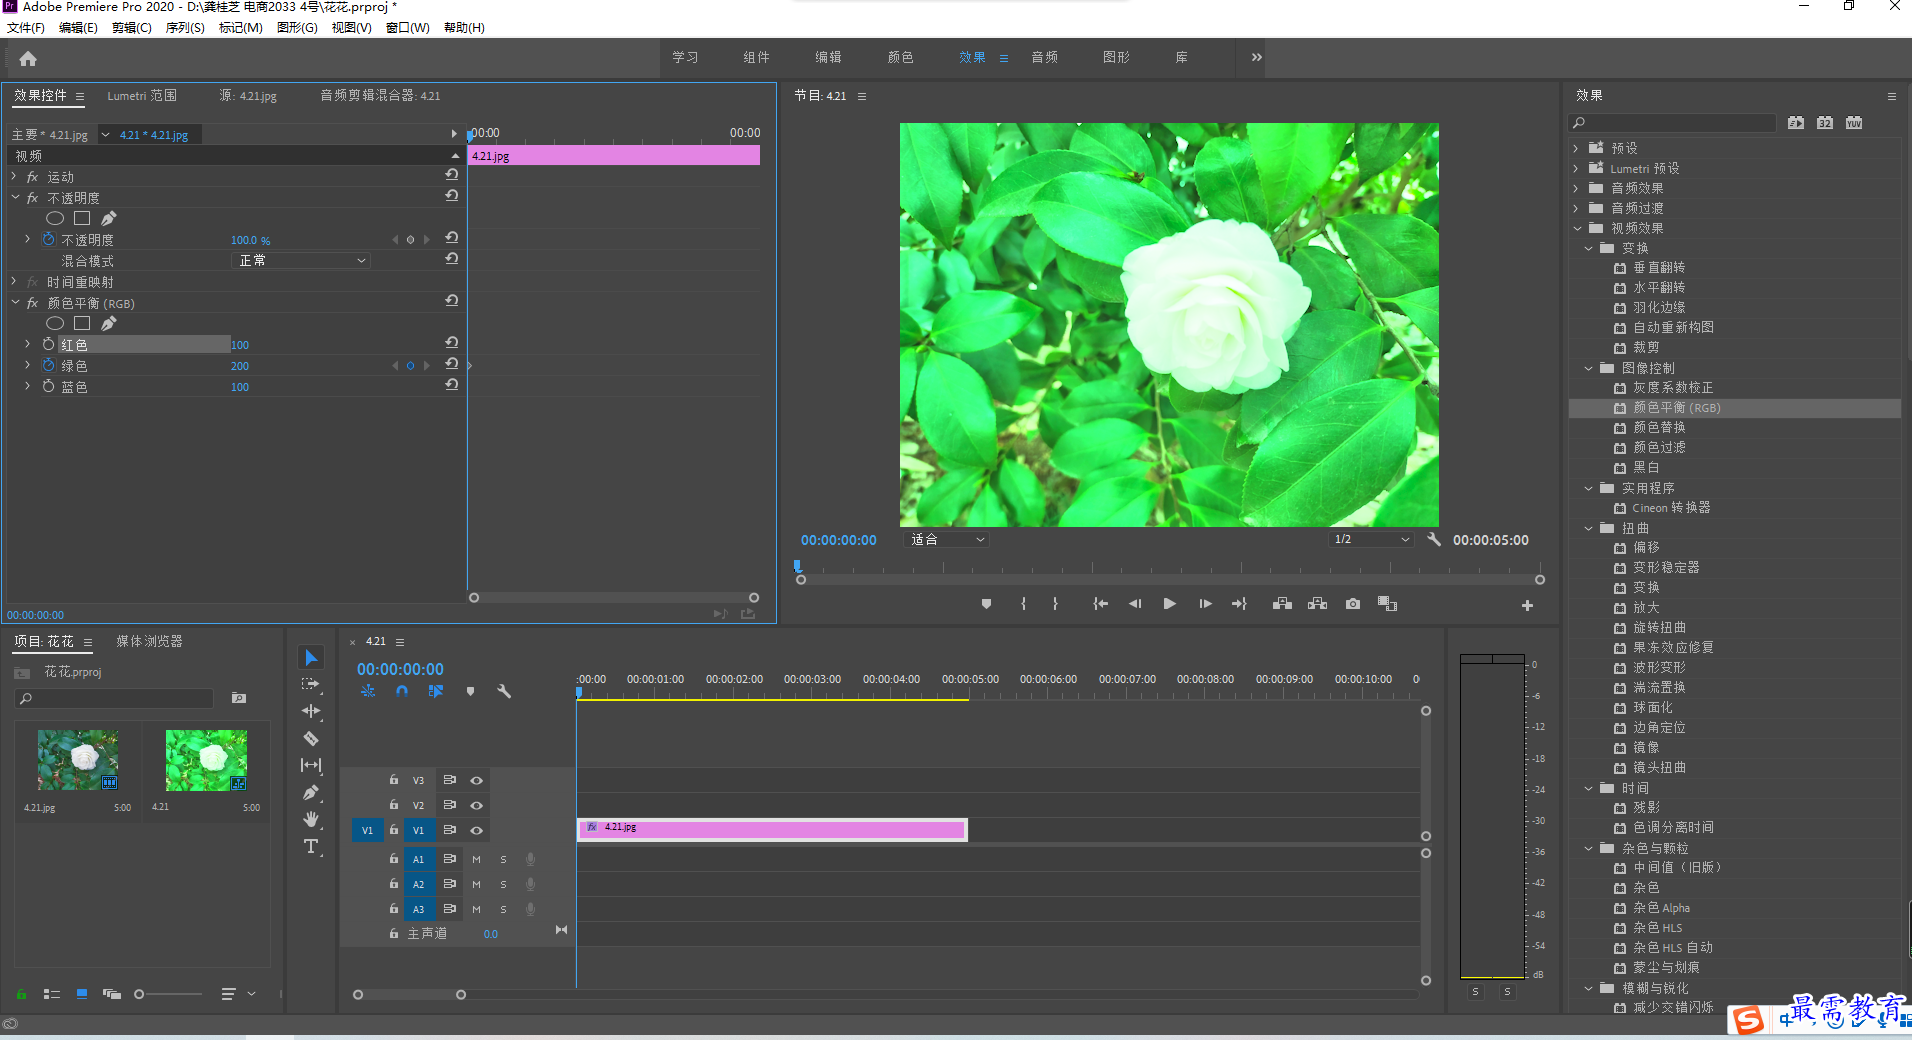Open the button editor plus icon
Screen dimensions: 1912x1040
point(1527,605)
